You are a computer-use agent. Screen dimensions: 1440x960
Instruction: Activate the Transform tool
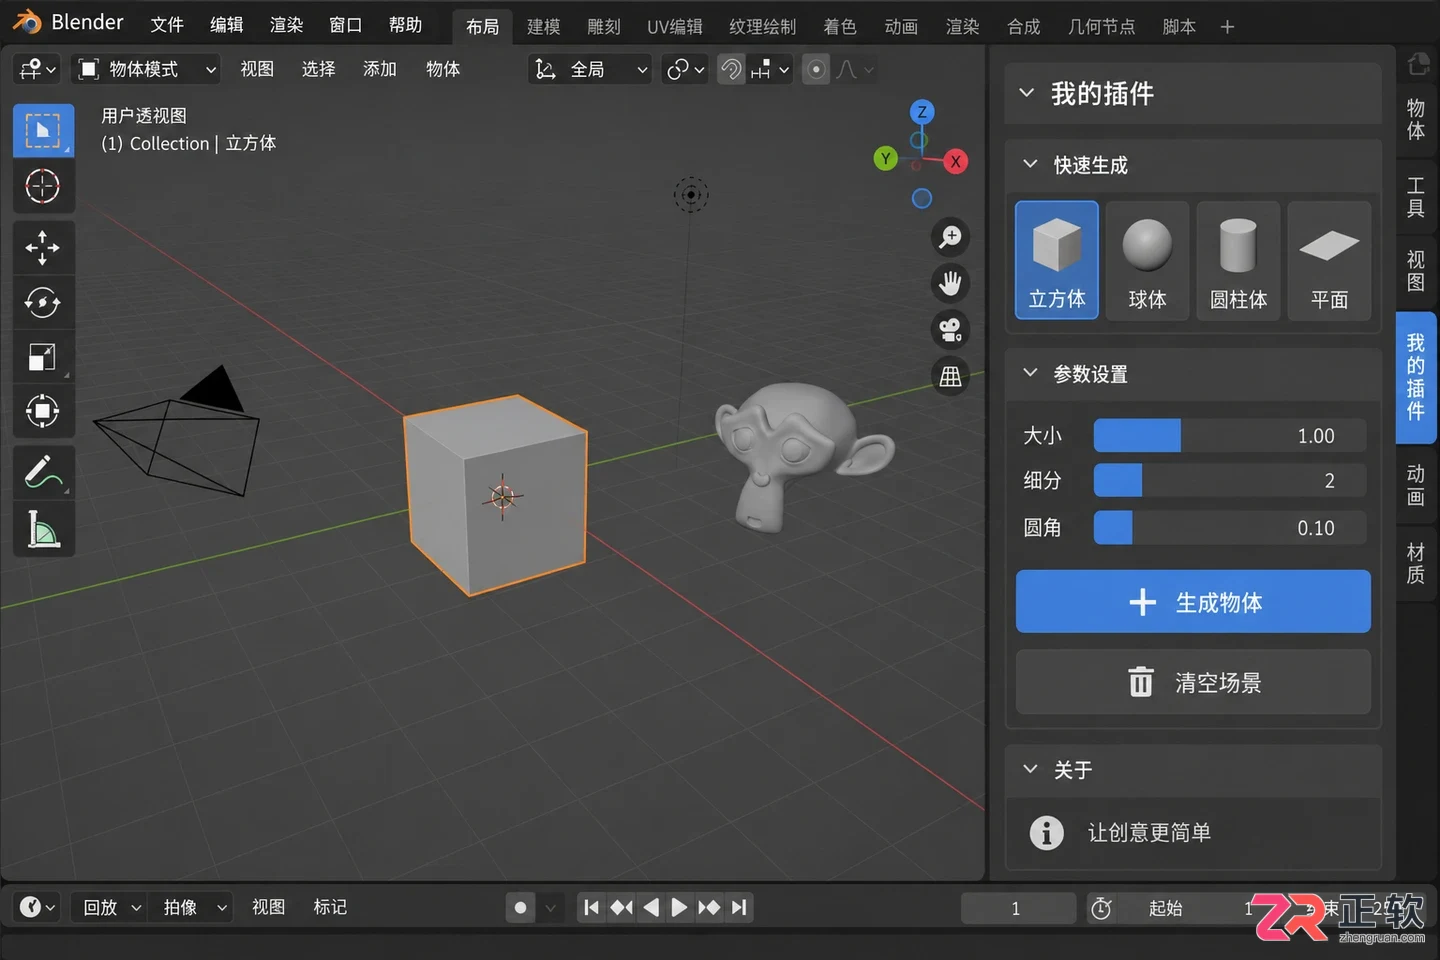click(x=43, y=411)
